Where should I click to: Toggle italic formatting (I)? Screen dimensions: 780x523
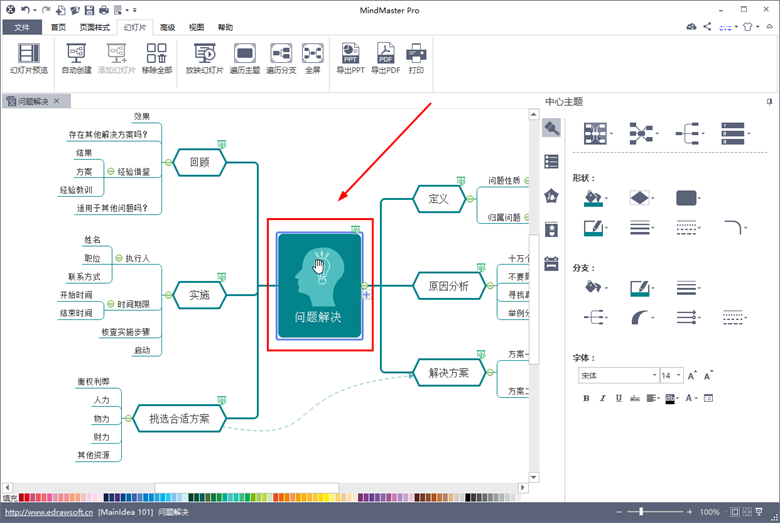[602, 398]
